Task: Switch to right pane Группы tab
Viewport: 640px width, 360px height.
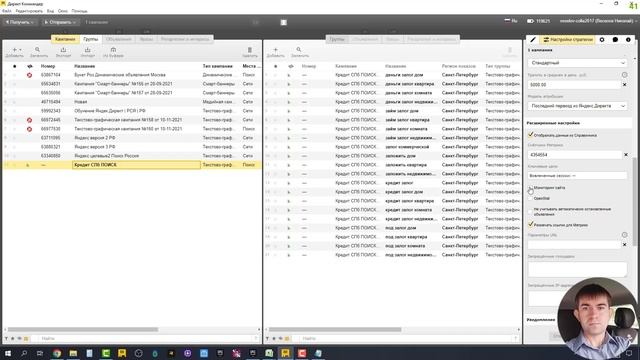Action: coord(337,39)
